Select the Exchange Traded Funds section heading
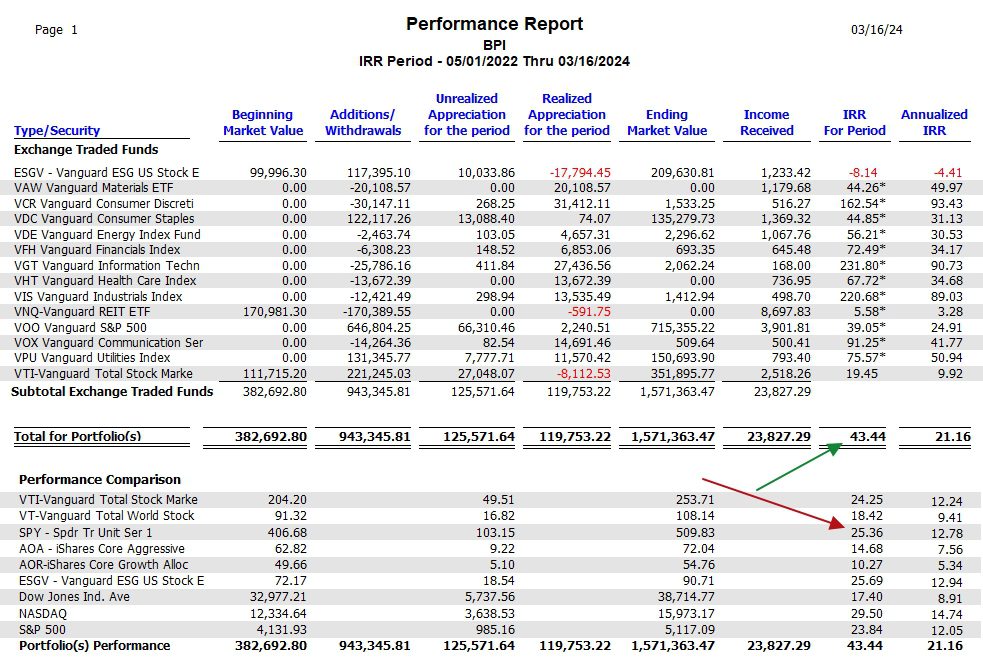Screen dimensions: 983x661 click(x=86, y=149)
